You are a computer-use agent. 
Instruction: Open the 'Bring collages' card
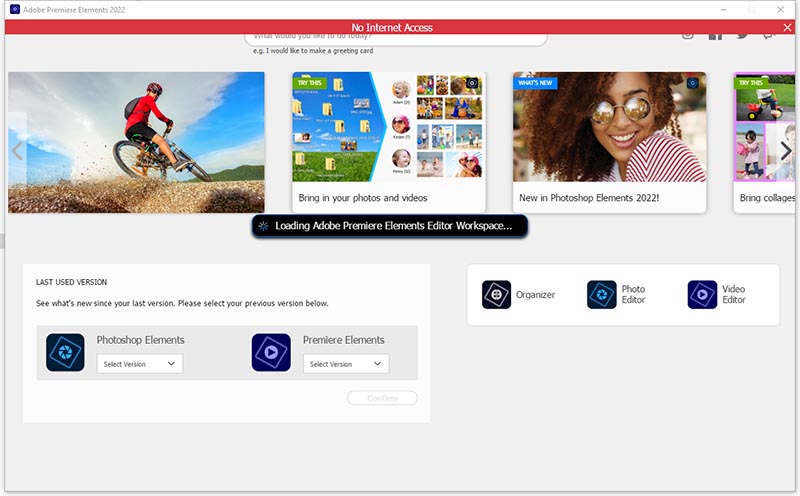coord(764,142)
